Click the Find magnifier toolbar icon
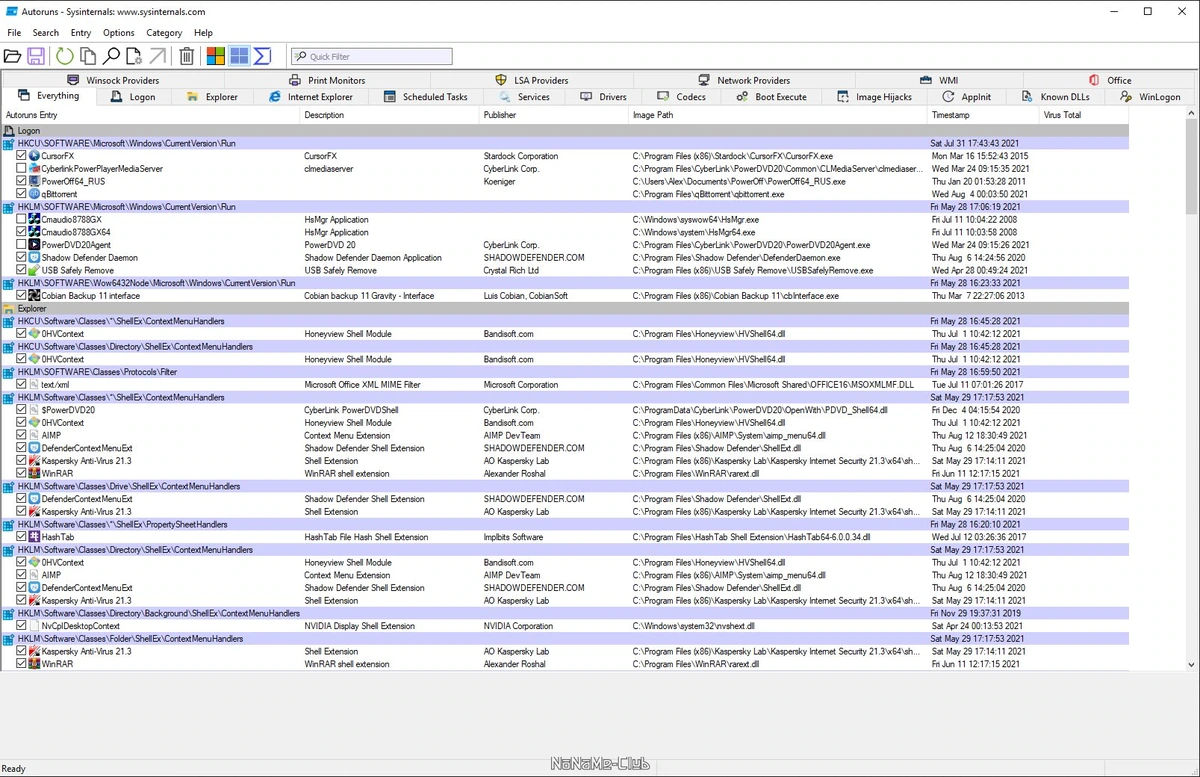1200x777 pixels. 112,57
